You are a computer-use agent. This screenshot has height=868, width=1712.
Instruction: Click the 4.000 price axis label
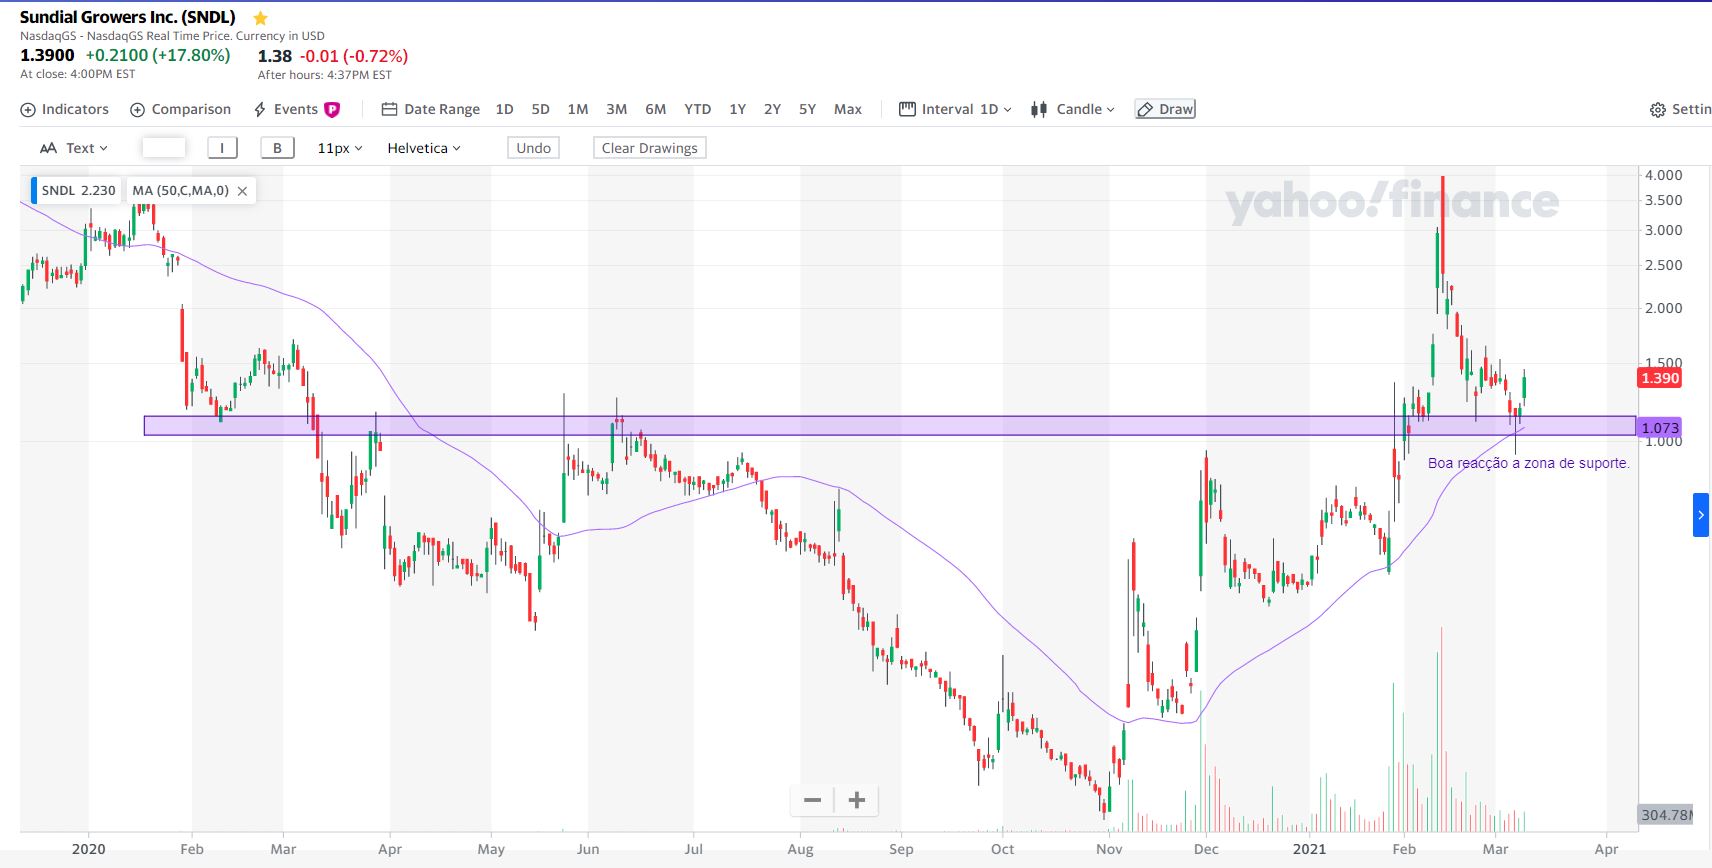pos(1664,175)
